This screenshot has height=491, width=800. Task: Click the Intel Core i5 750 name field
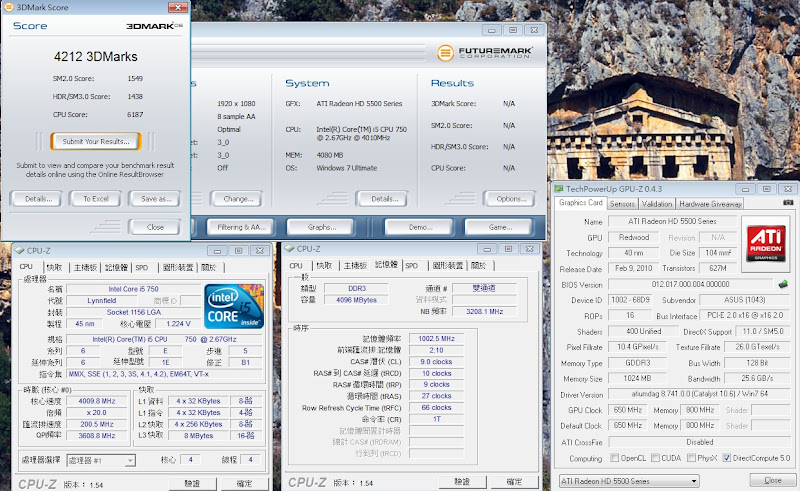coord(133,289)
